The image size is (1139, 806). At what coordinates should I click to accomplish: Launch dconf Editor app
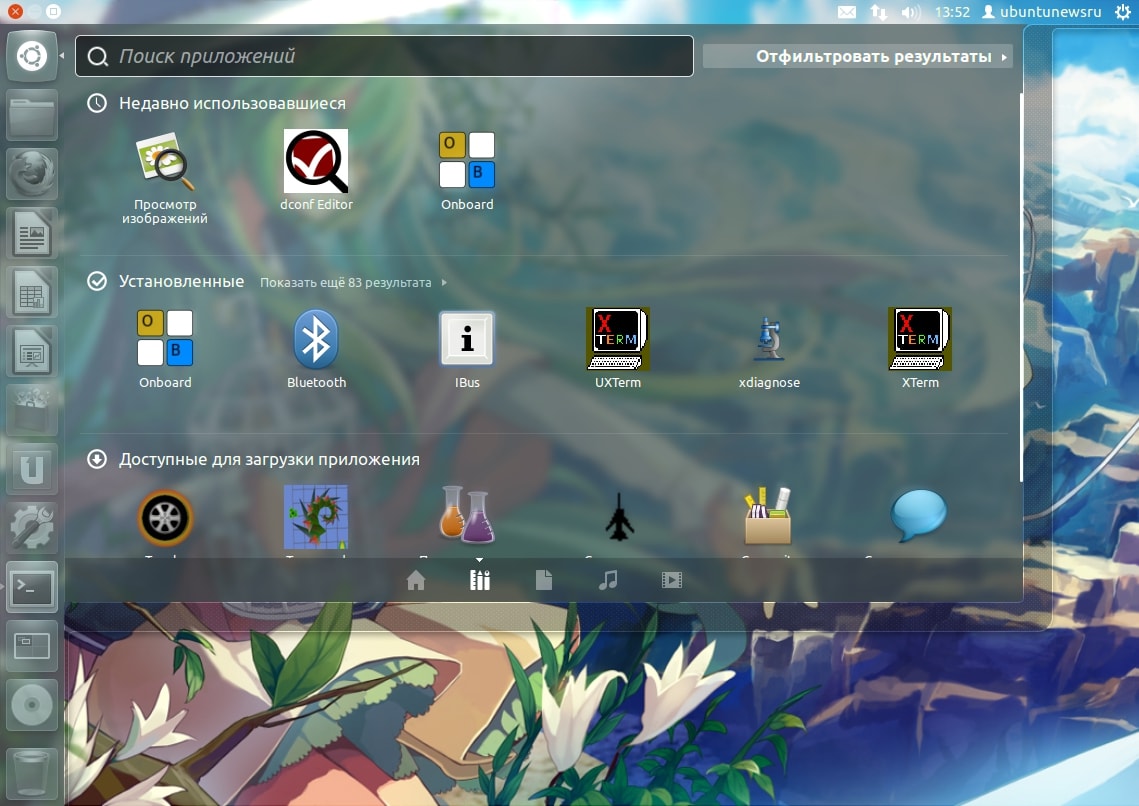[316, 171]
